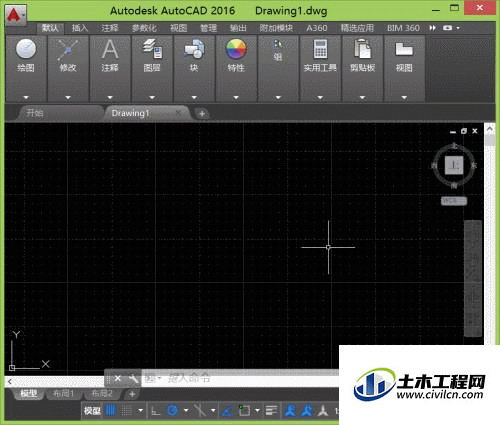Switch to the 模型 layout tab
The image size is (500, 425).
[x=29, y=394]
